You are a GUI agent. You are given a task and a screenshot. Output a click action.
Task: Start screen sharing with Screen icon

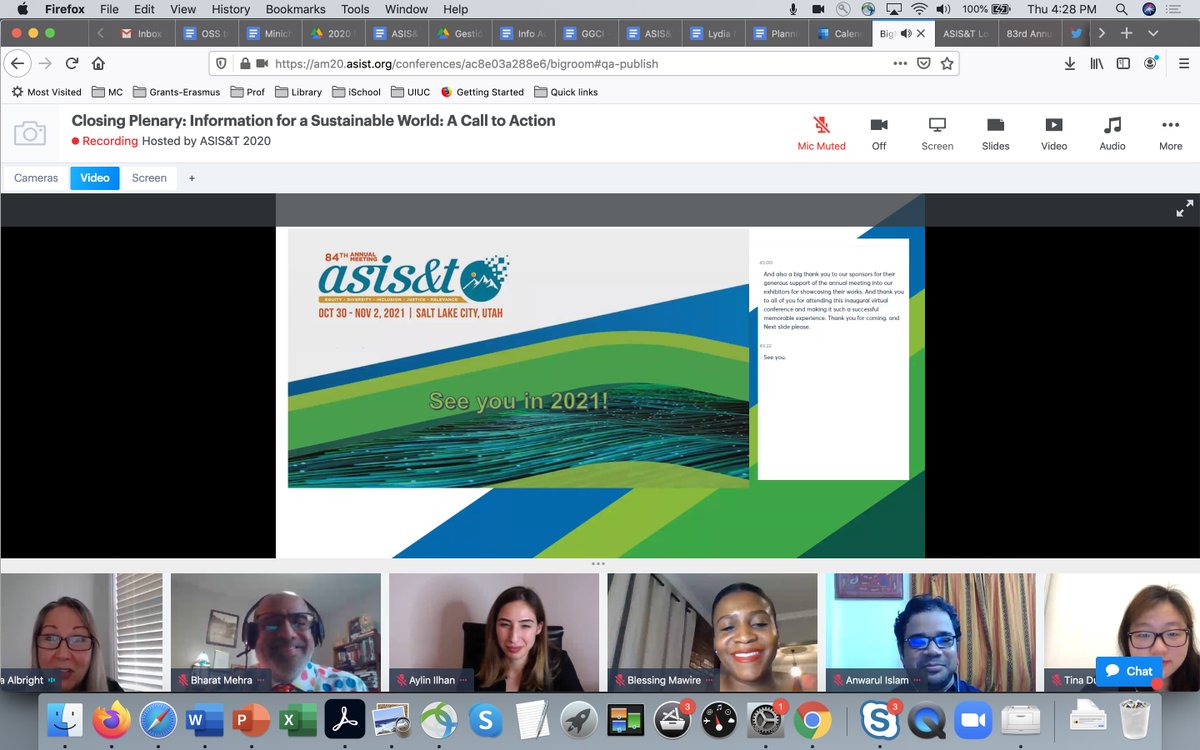(x=937, y=133)
